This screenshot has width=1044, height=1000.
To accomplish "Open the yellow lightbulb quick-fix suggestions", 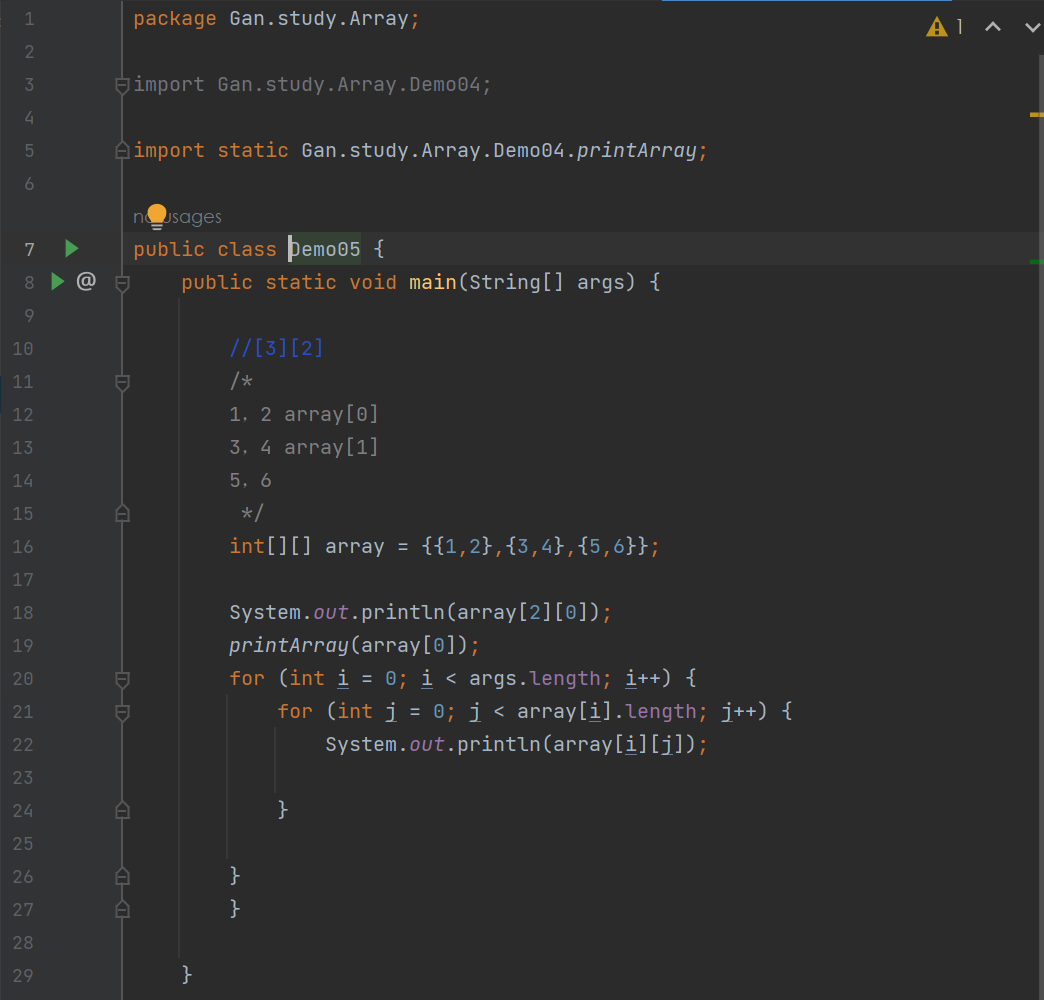I will [x=157, y=216].
